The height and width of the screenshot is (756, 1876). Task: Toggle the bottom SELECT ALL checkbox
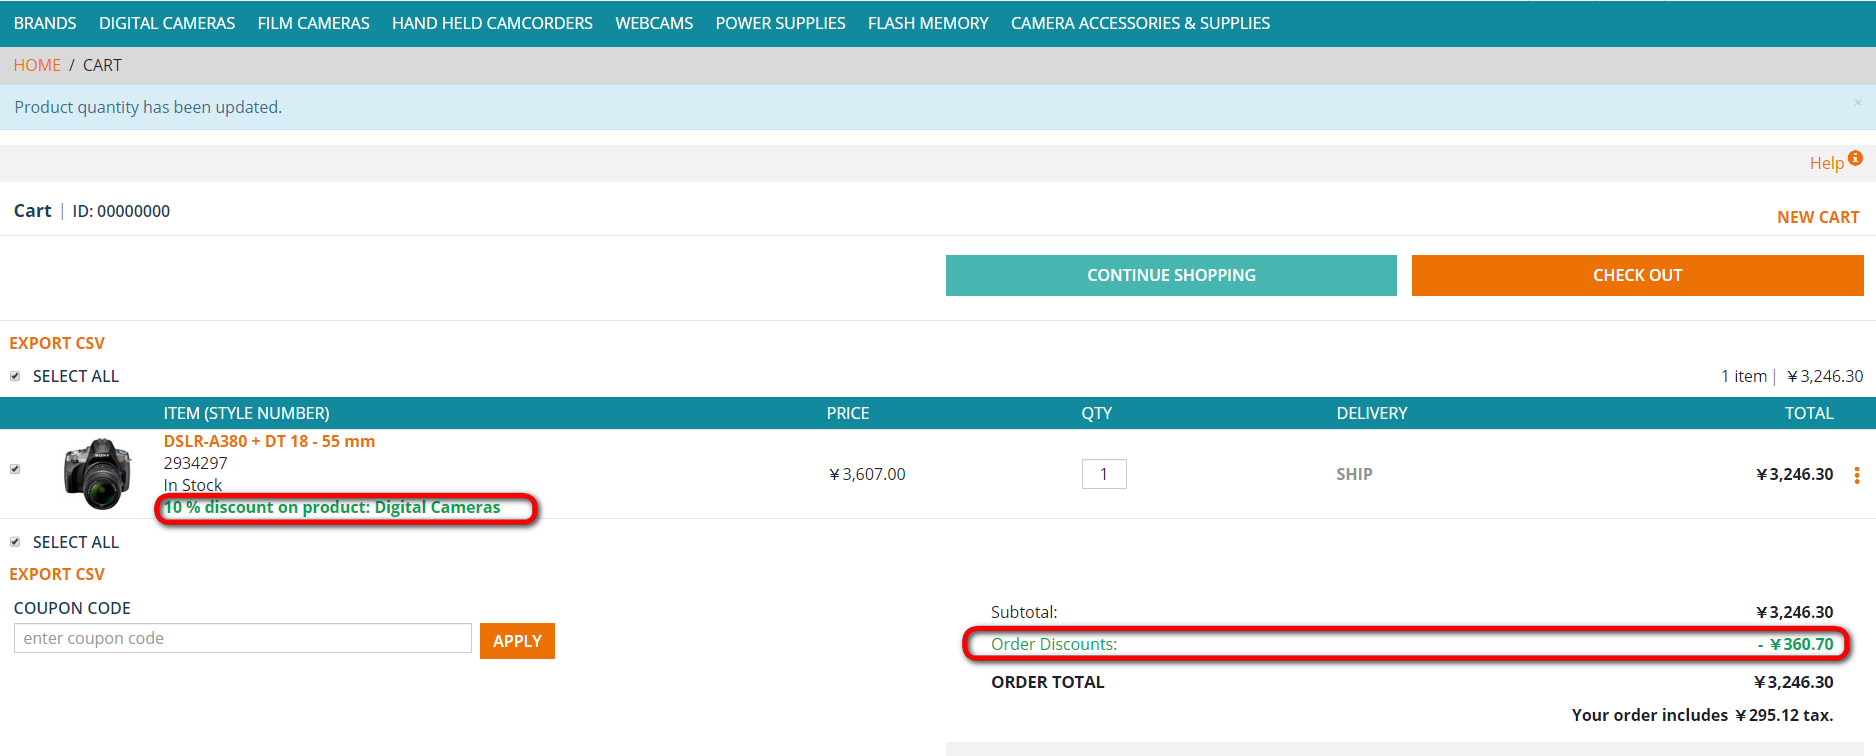pos(15,542)
